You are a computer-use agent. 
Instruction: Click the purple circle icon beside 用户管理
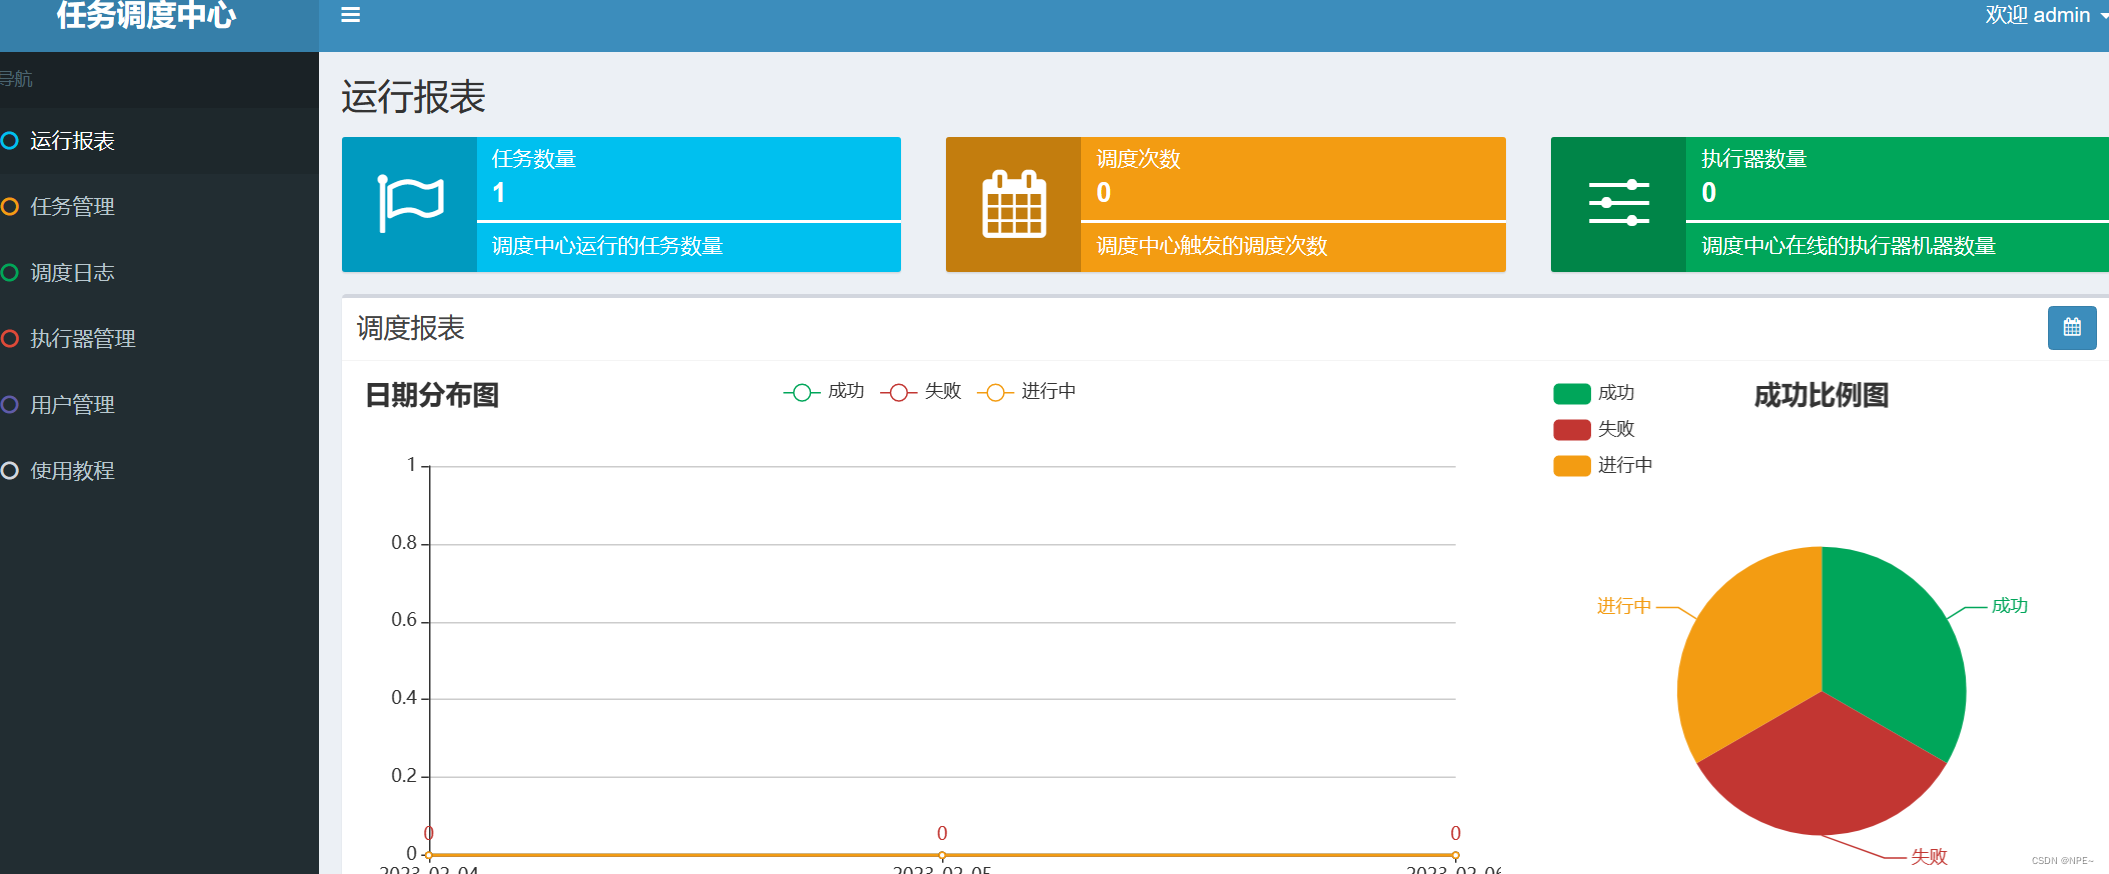[x=10, y=405]
